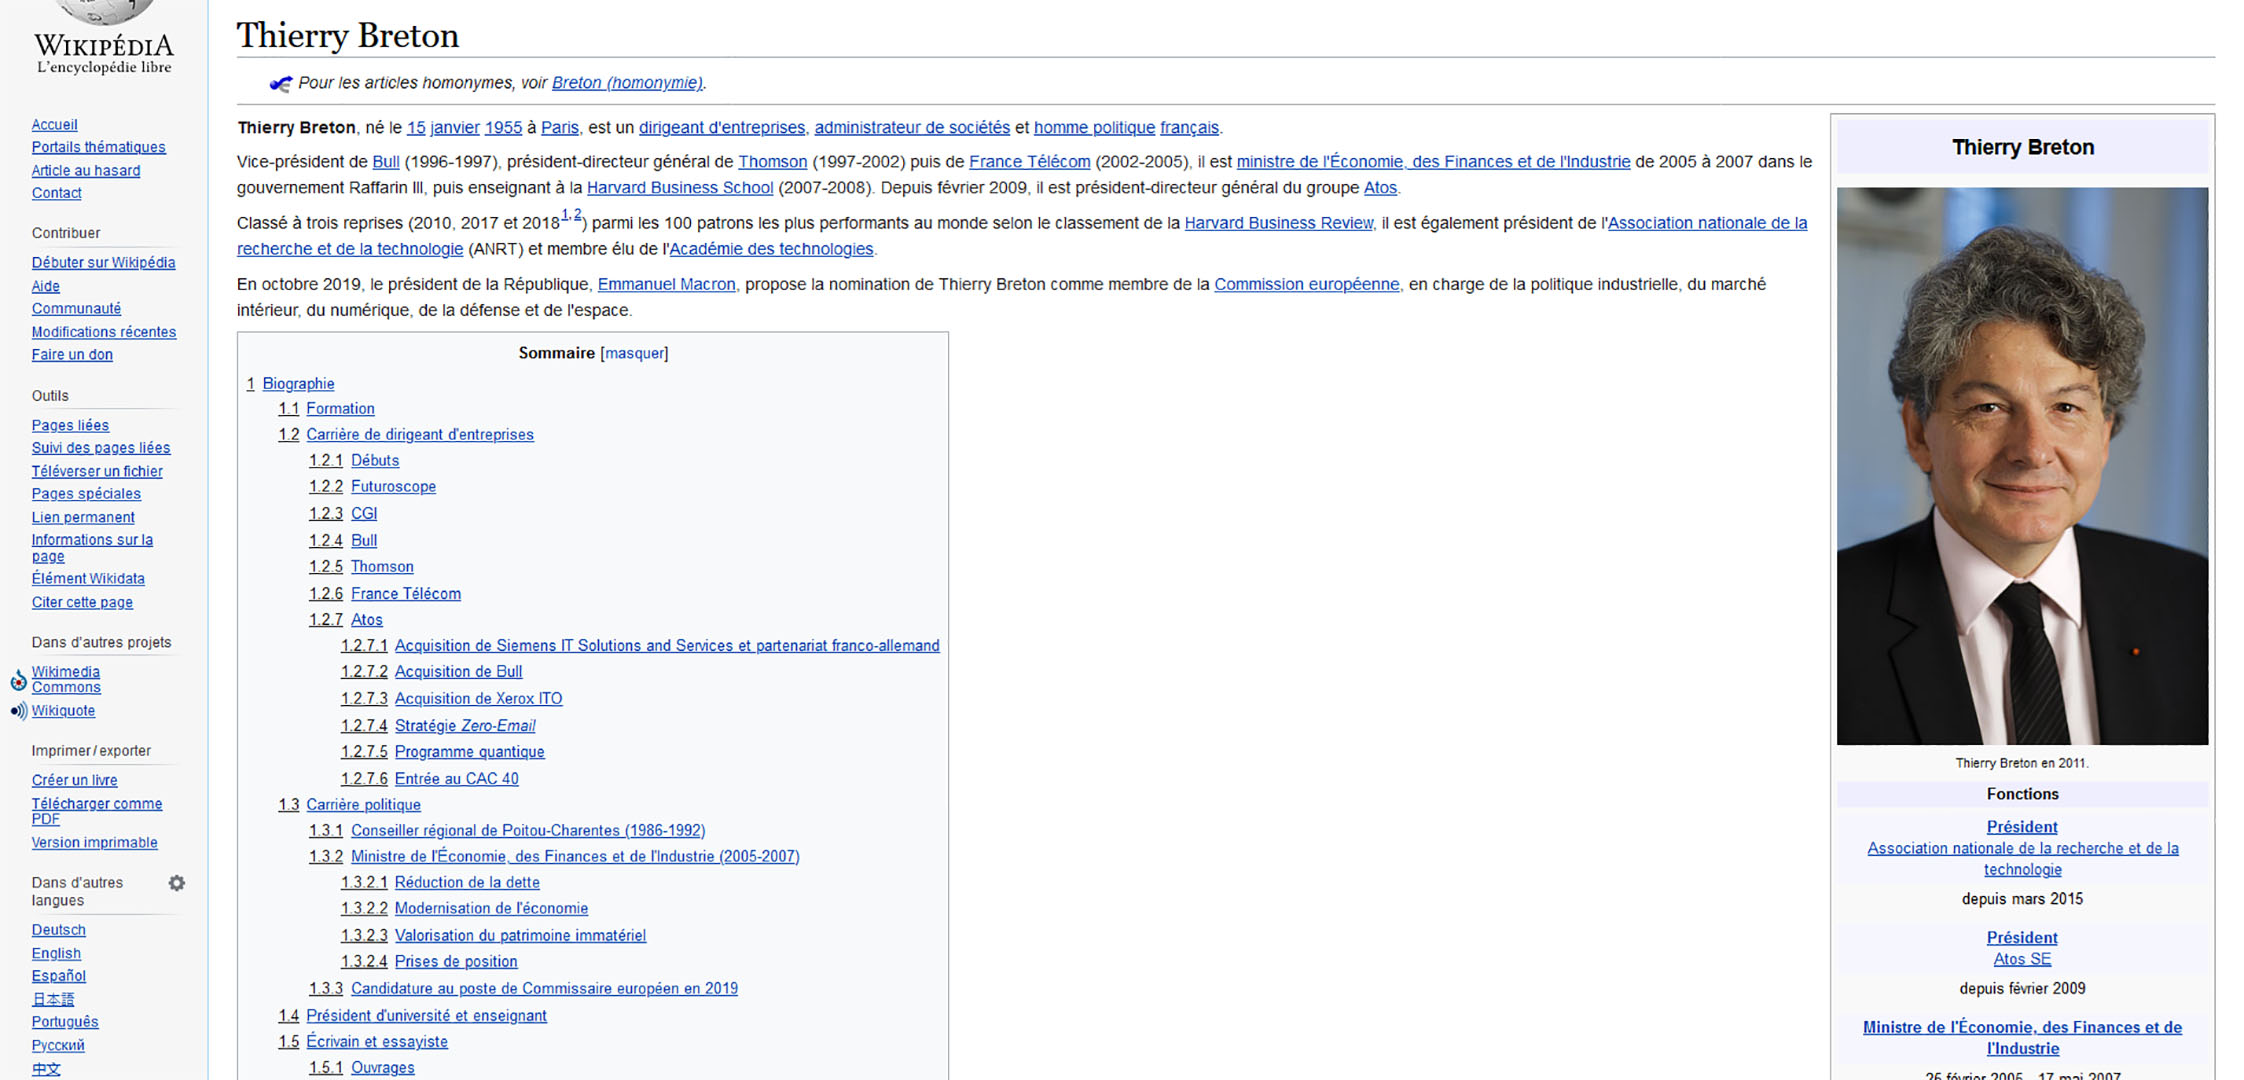
Task: Jump to Programme quantique section
Action: click(469, 752)
